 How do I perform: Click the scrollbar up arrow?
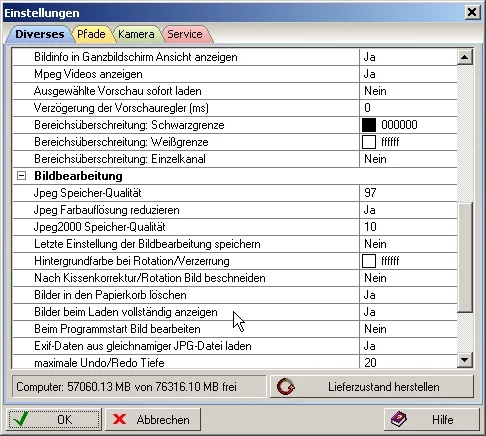[465, 57]
